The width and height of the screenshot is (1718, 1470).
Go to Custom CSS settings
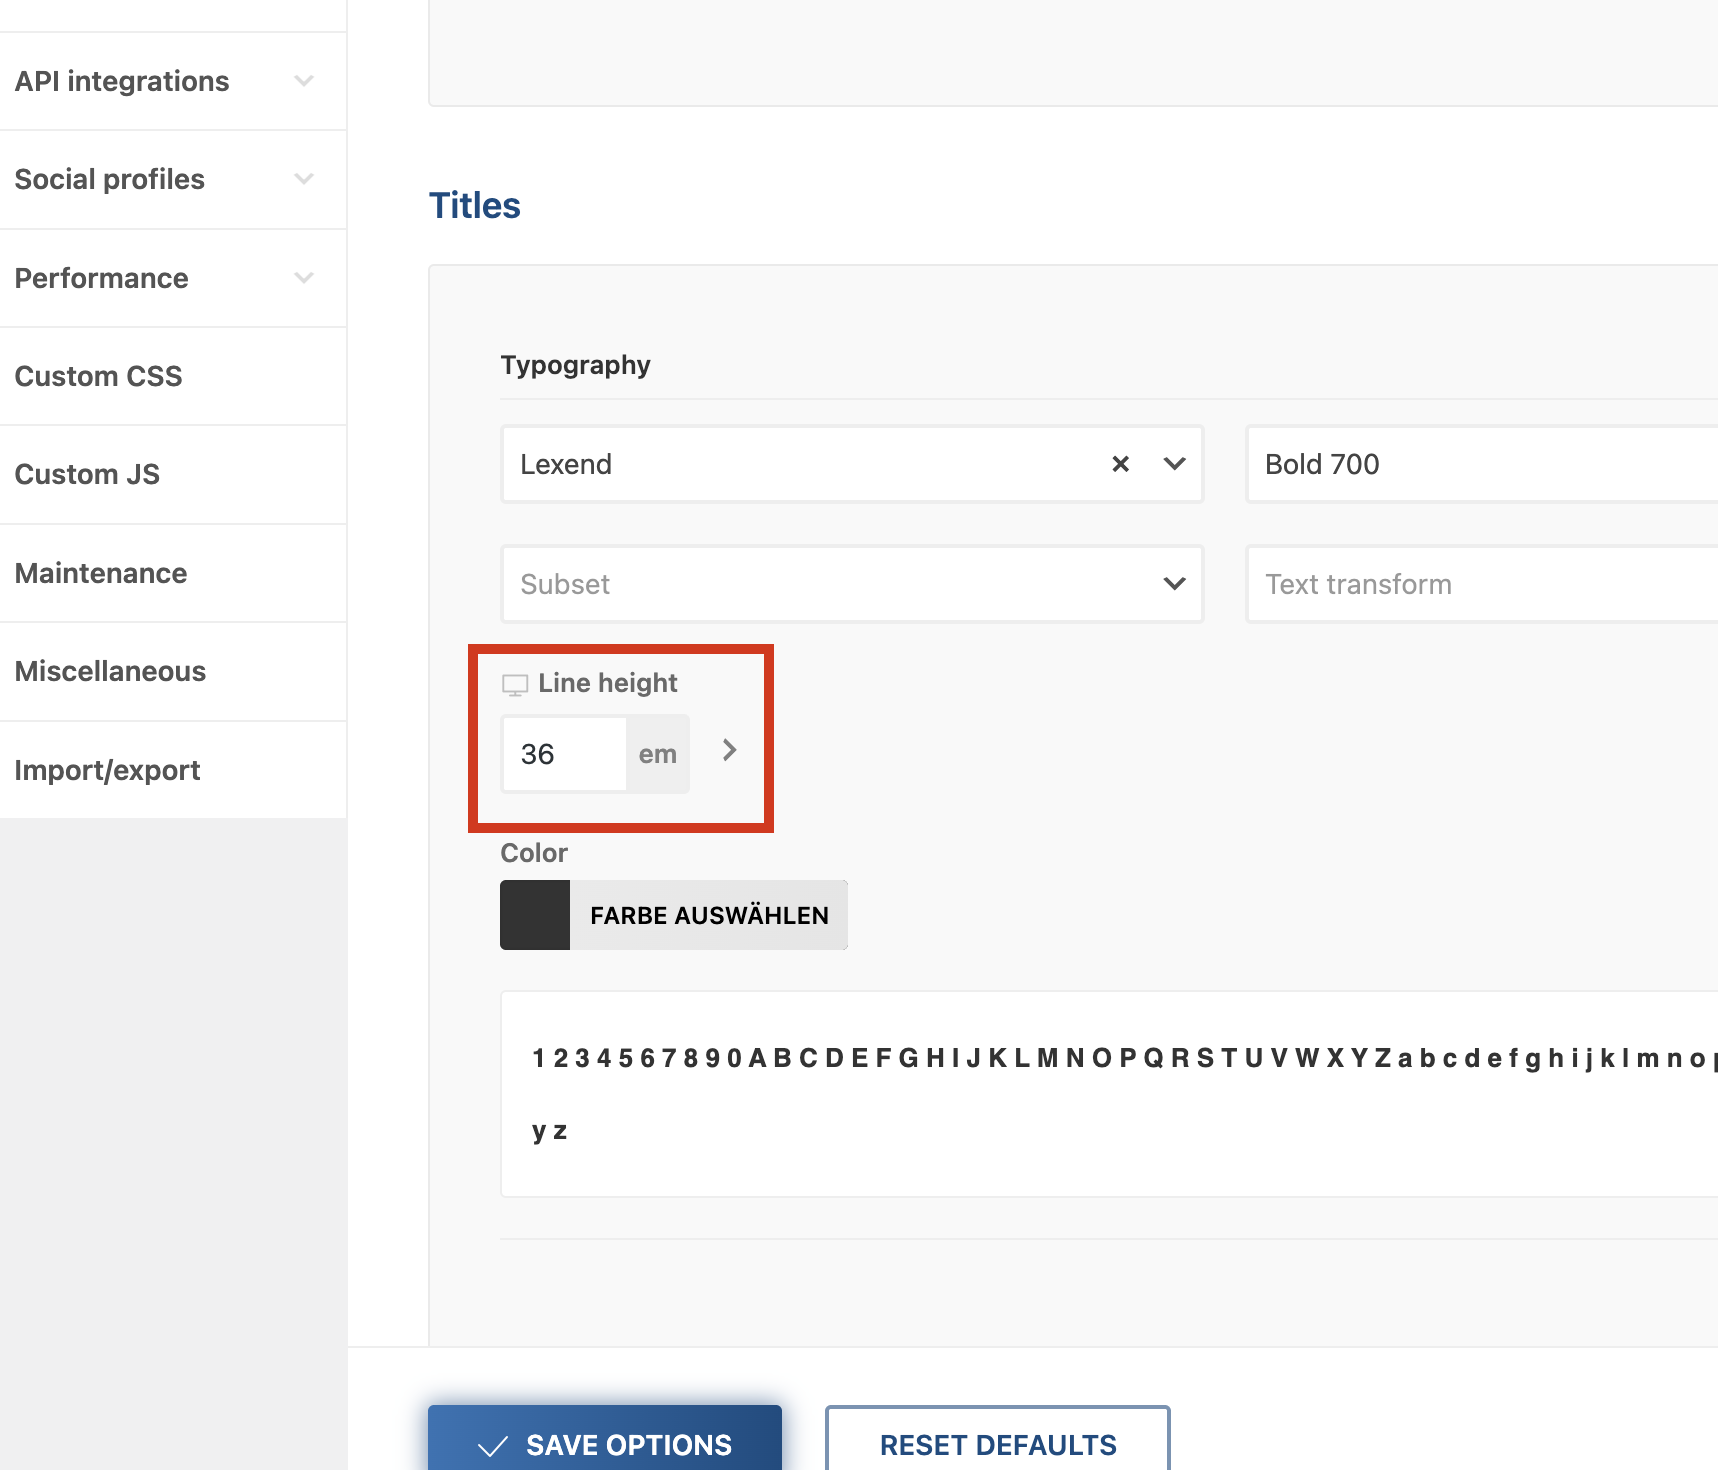pyautogui.click(x=98, y=376)
